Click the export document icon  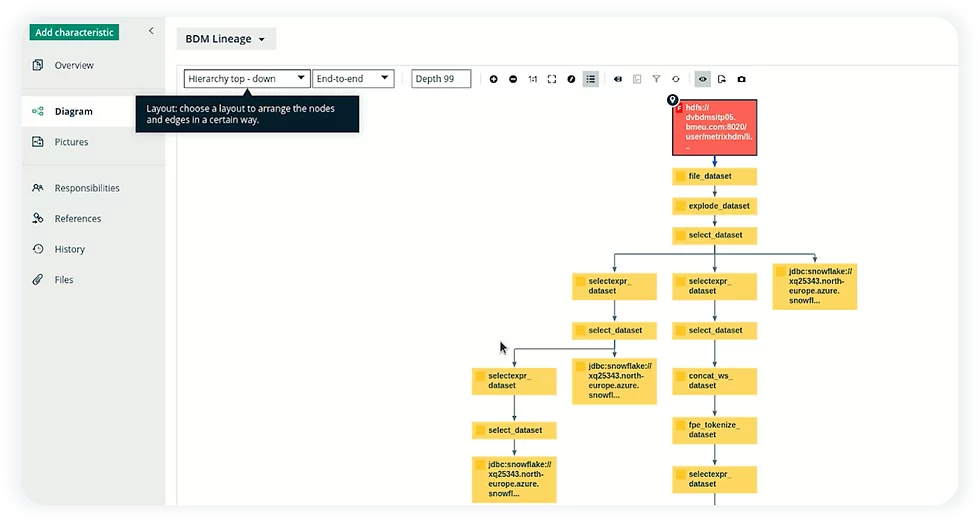(x=722, y=79)
